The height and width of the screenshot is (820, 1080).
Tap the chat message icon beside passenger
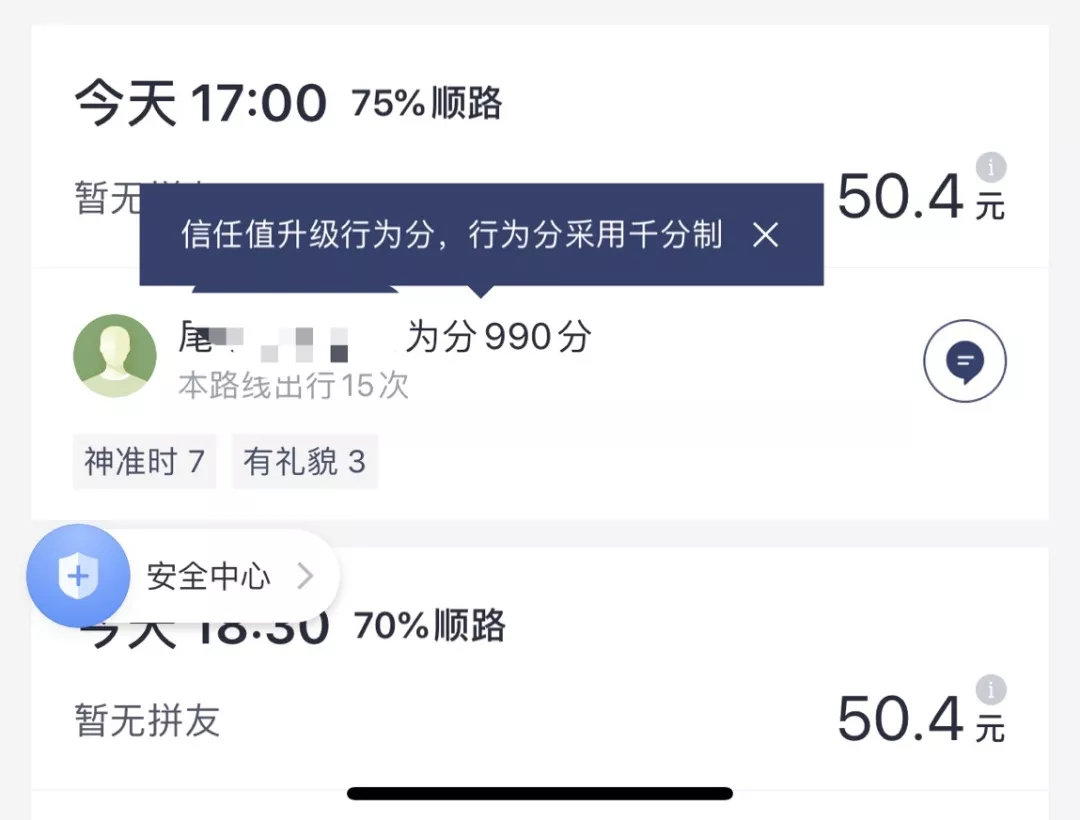pyautogui.click(x=964, y=361)
